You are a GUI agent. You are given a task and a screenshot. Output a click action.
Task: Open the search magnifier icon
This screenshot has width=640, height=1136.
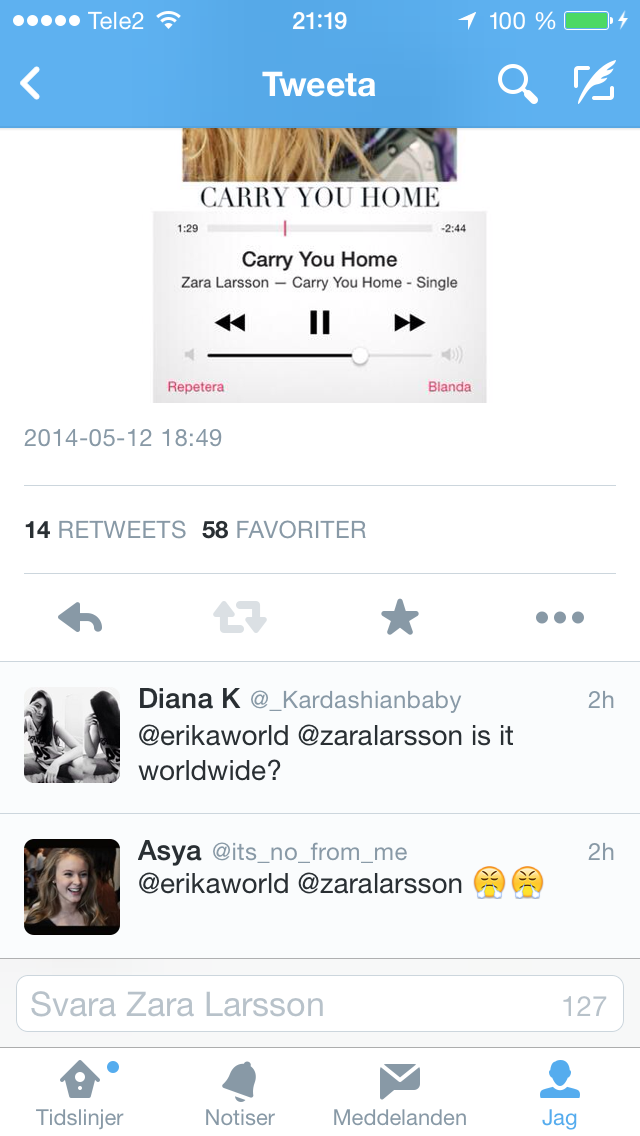[517, 83]
